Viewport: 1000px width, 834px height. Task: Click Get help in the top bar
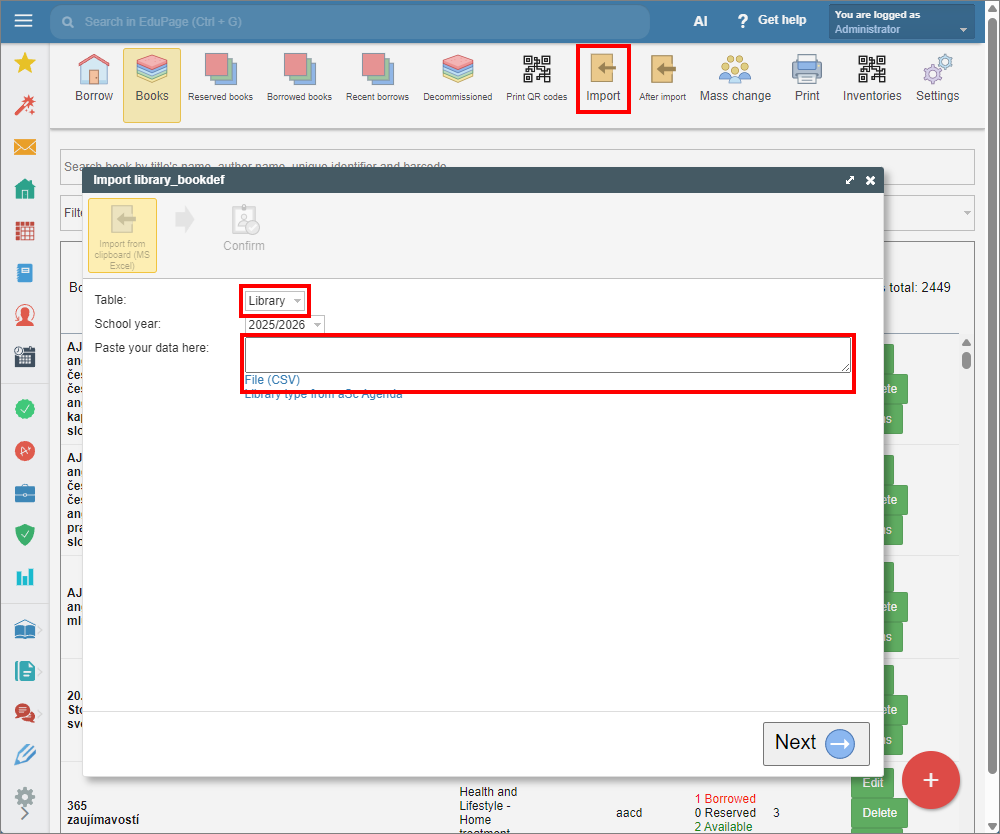[771, 21]
